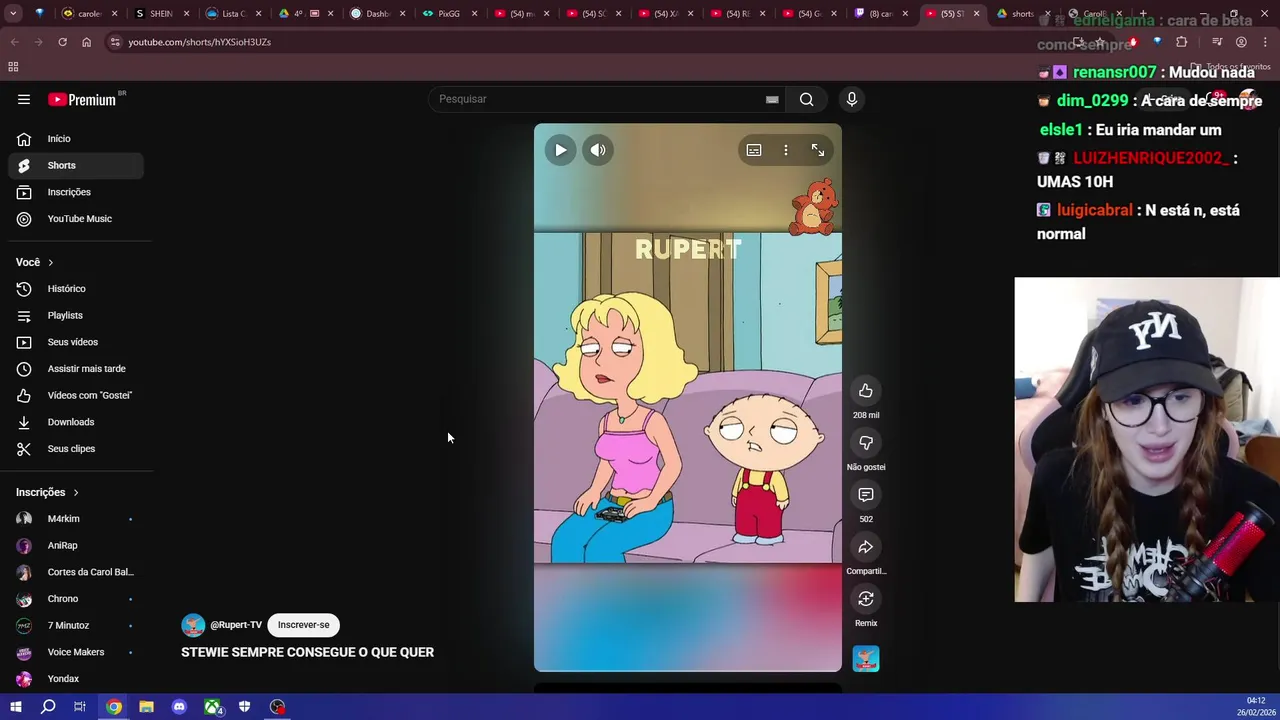Open Seus clipes
The image size is (1280, 720).
(x=76, y=449)
